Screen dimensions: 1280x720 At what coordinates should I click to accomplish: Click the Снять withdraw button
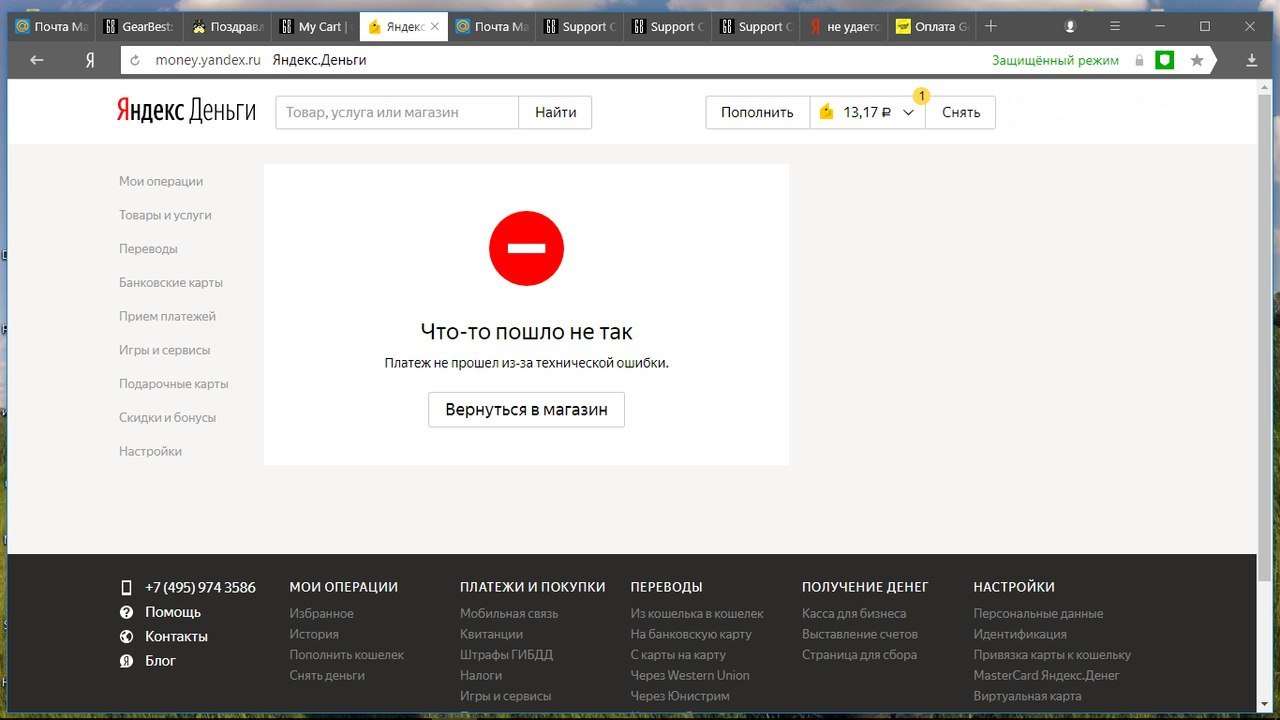961,112
